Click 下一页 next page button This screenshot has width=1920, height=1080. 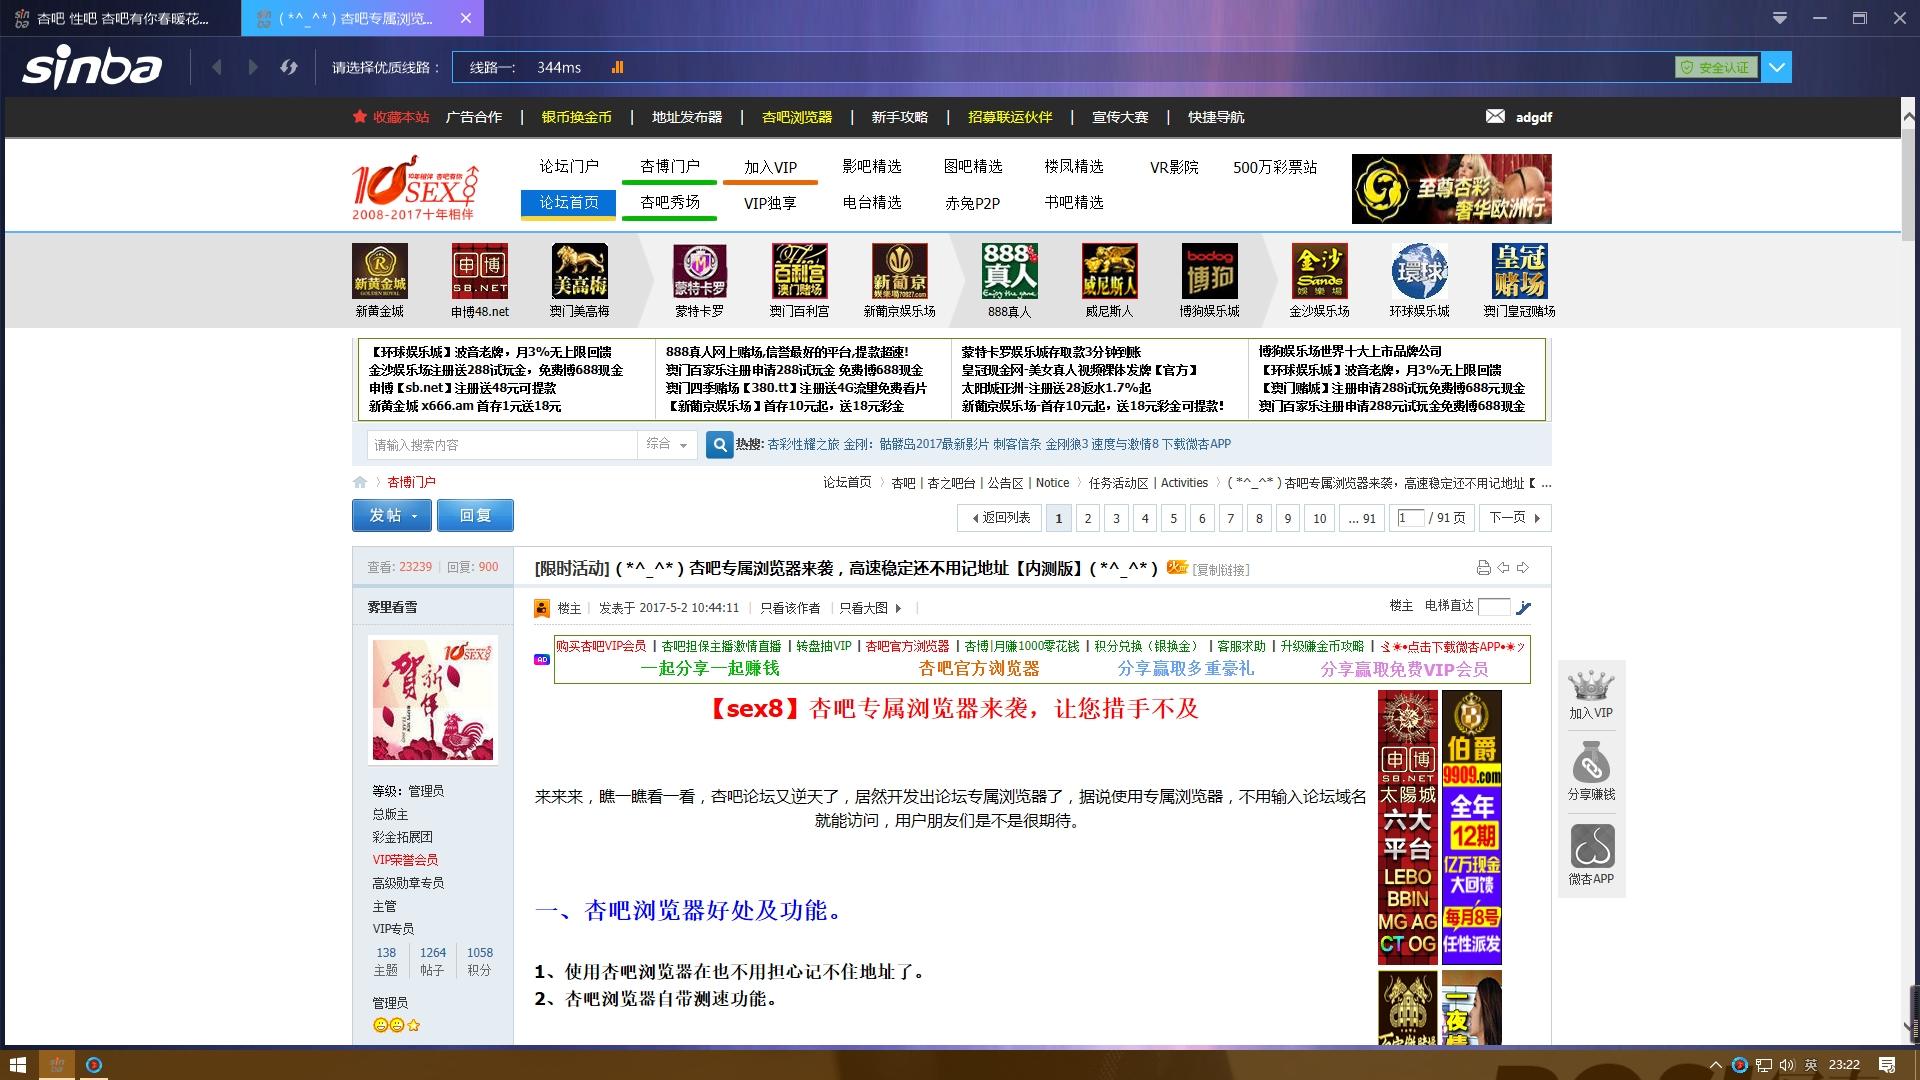(x=1515, y=518)
